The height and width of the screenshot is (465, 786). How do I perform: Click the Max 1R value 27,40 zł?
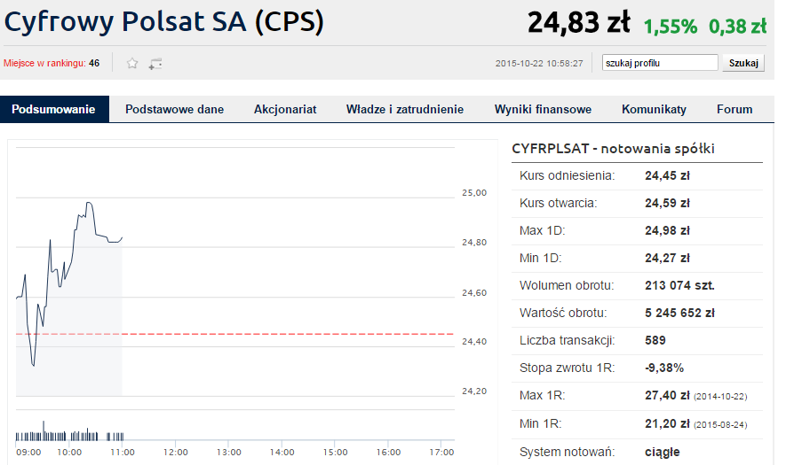pyautogui.click(x=667, y=396)
